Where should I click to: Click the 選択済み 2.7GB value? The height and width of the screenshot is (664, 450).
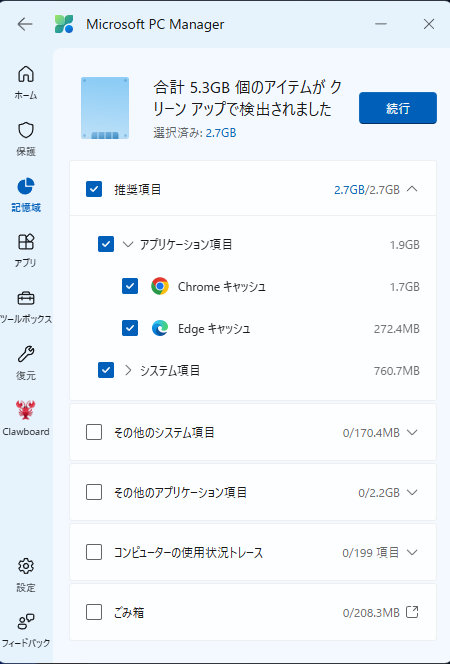pyautogui.click(x=221, y=133)
